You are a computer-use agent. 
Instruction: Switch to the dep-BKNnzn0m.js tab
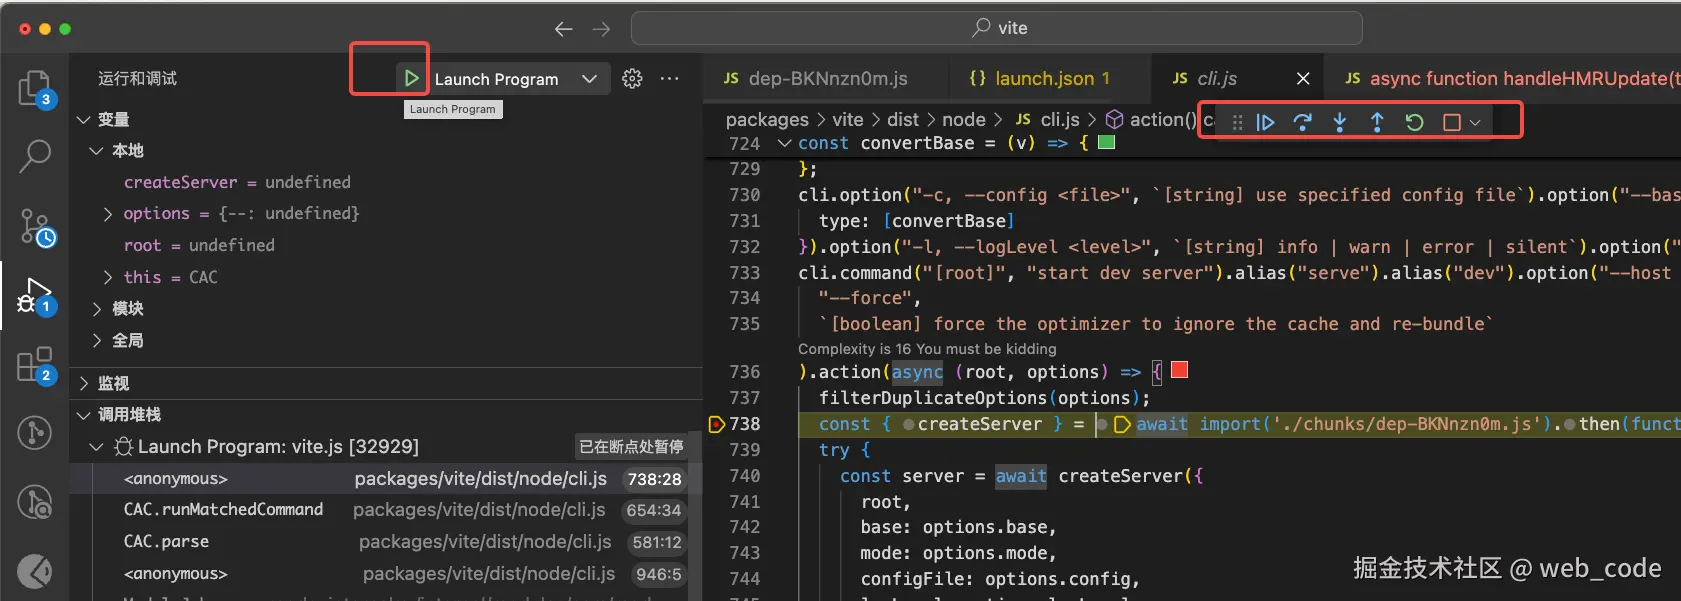pos(826,78)
